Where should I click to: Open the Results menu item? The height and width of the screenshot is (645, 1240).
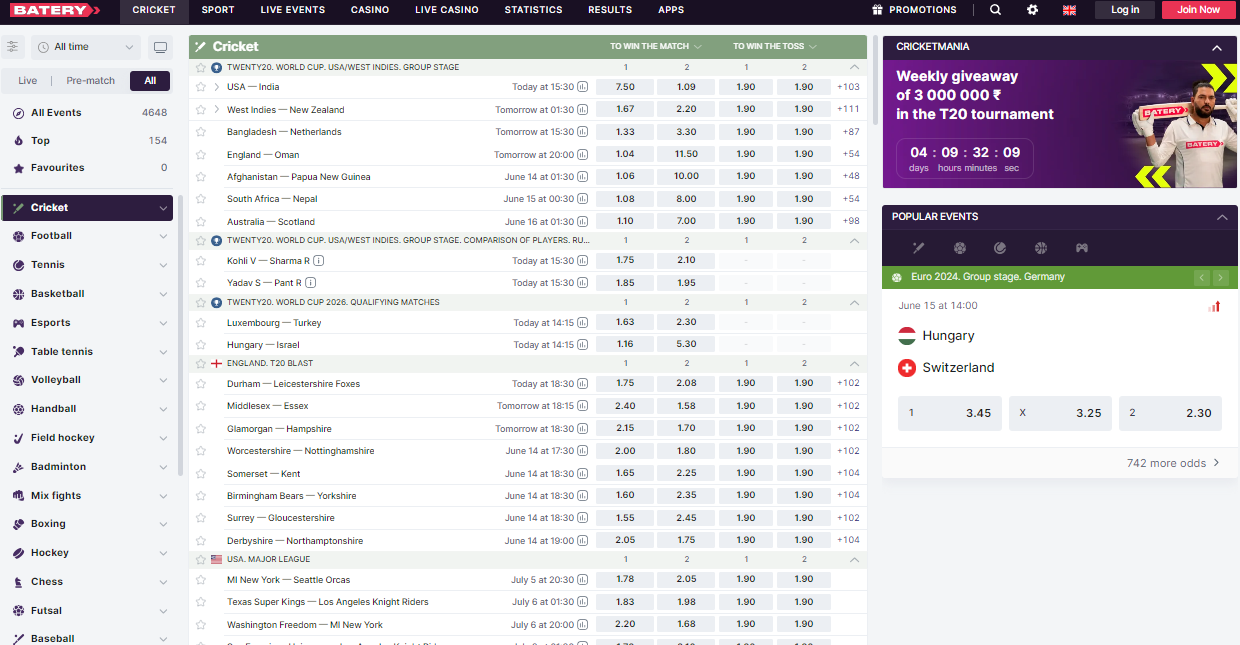610,10
